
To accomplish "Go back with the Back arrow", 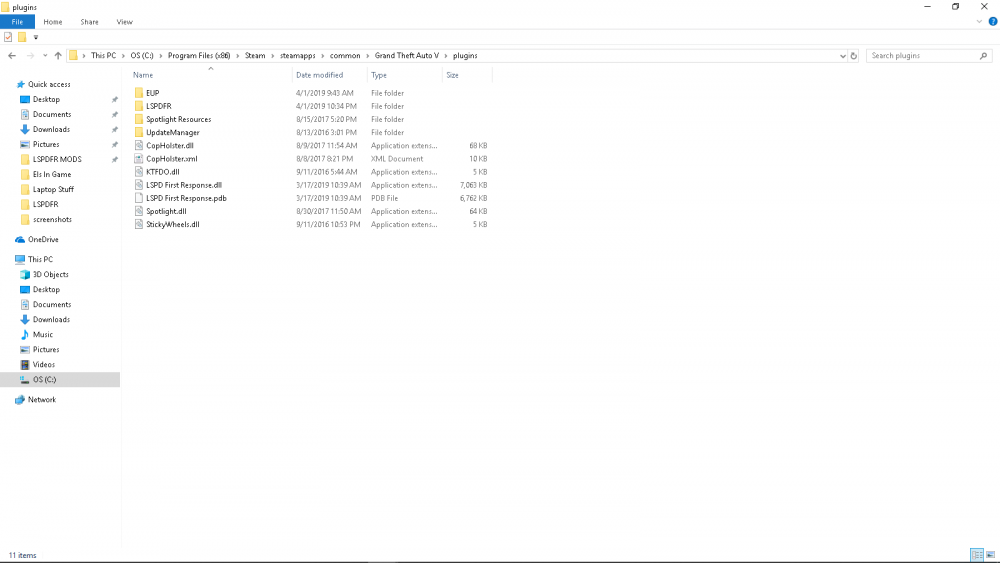I will pos(11,55).
